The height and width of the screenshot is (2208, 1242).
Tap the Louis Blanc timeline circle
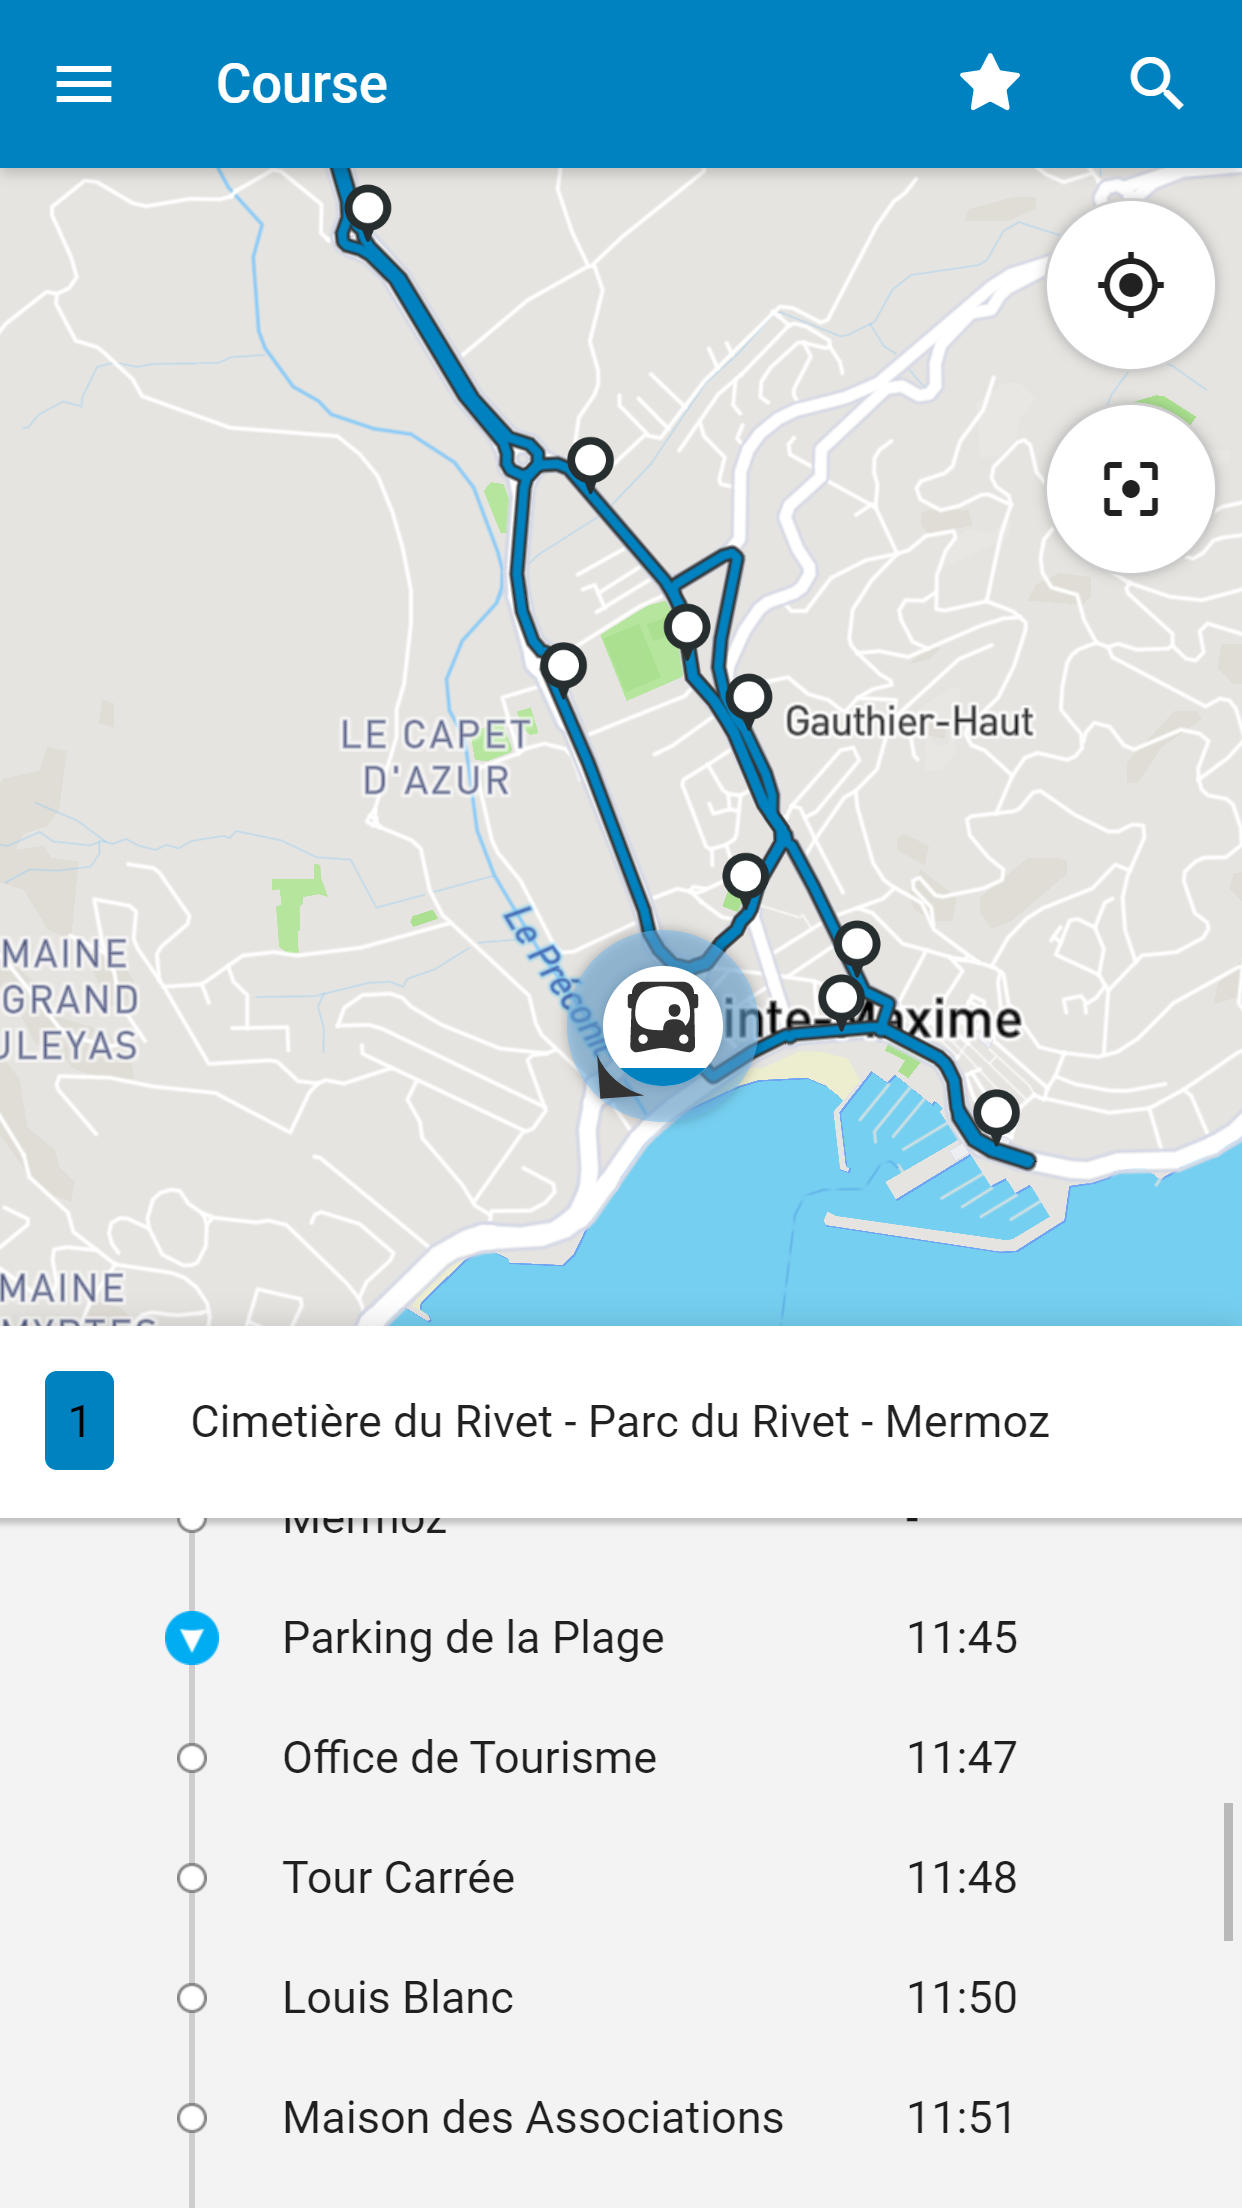(192, 1998)
